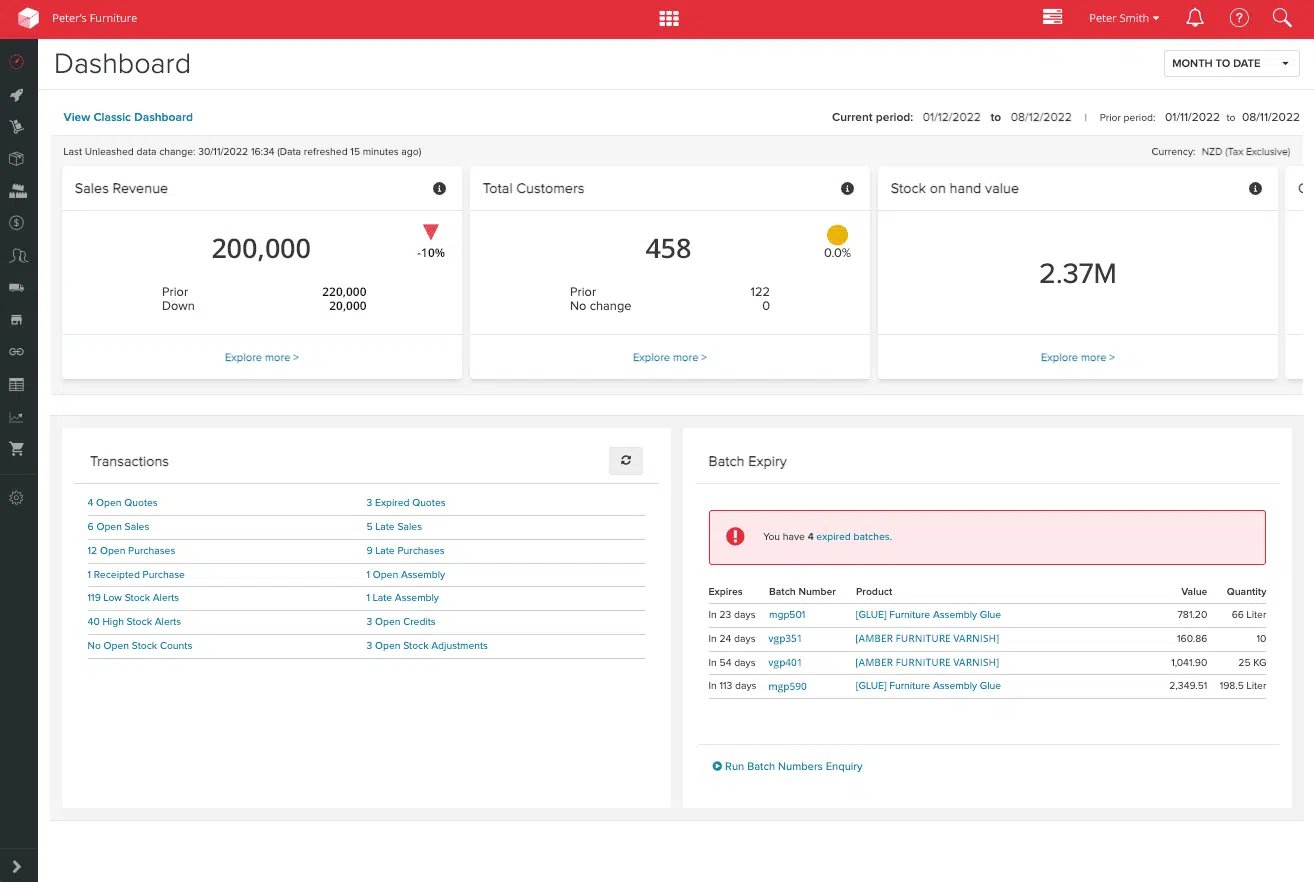Open the integrations link icon in the sidebar
The height and width of the screenshot is (882, 1314).
tap(17, 351)
